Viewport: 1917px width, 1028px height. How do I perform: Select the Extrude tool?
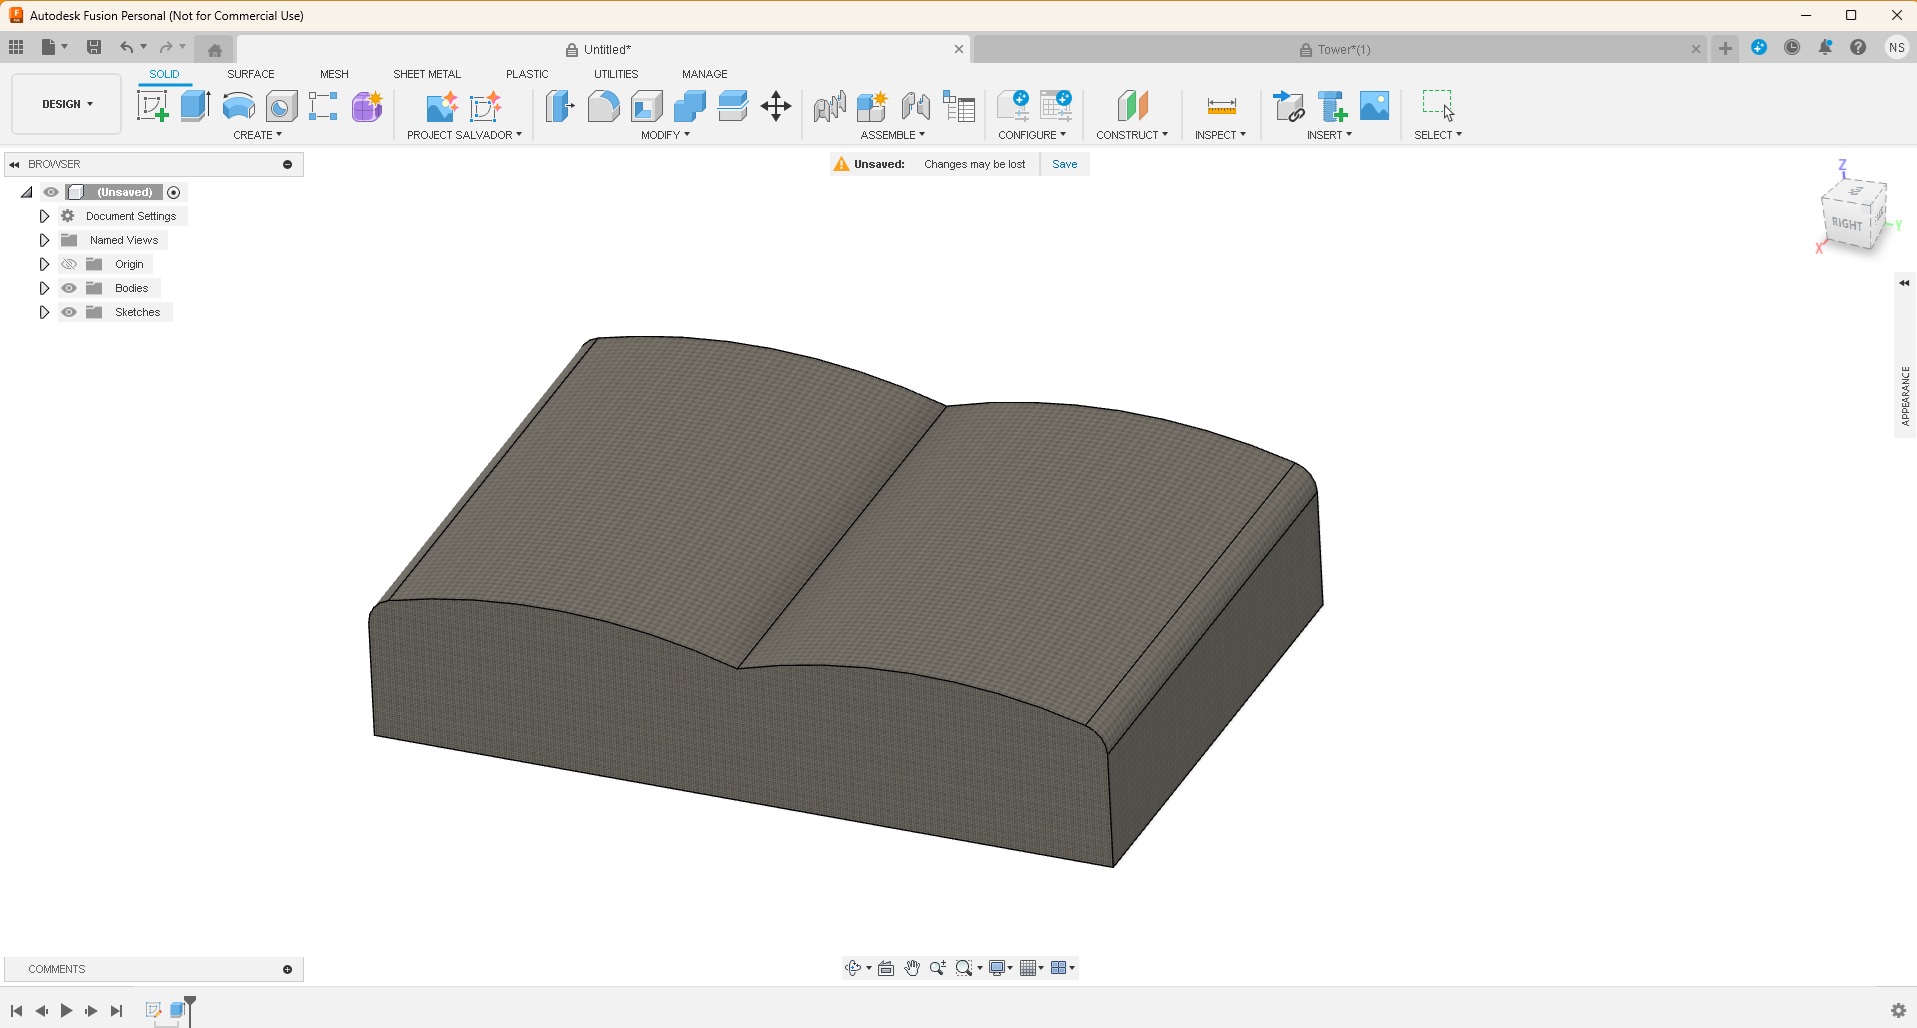195,106
